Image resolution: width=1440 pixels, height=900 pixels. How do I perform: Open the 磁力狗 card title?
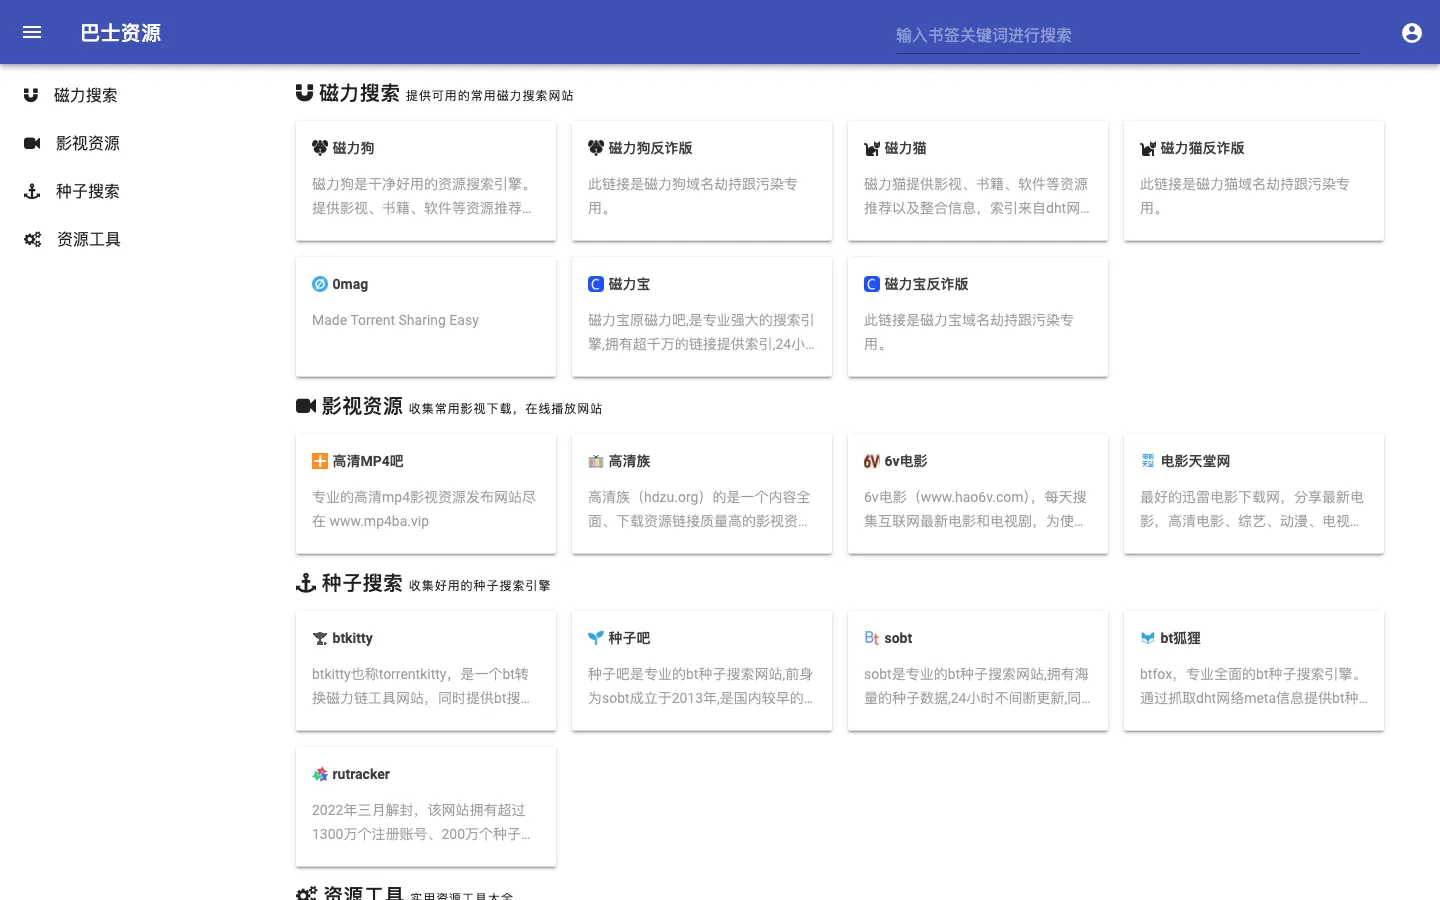[353, 148]
